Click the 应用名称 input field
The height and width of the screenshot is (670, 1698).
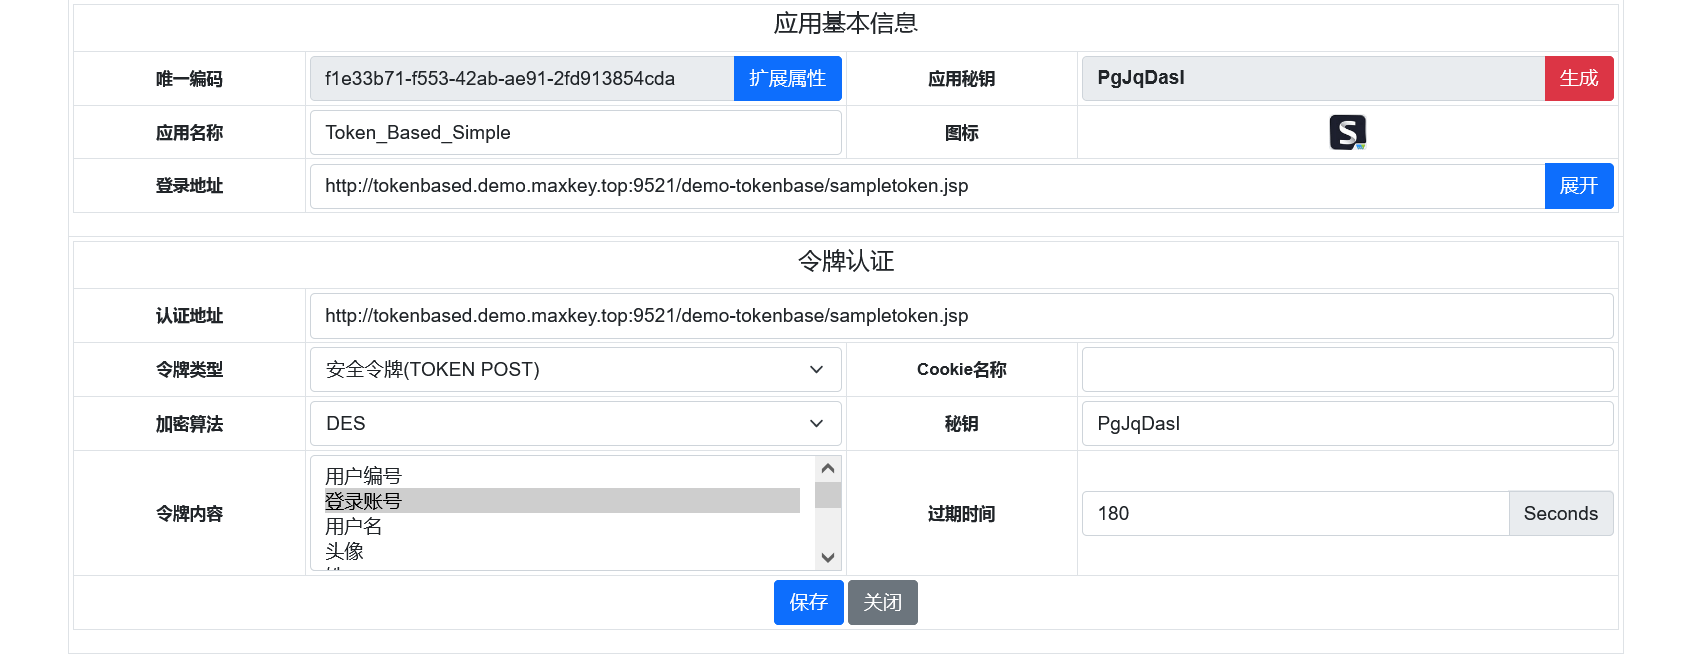coord(575,133)
